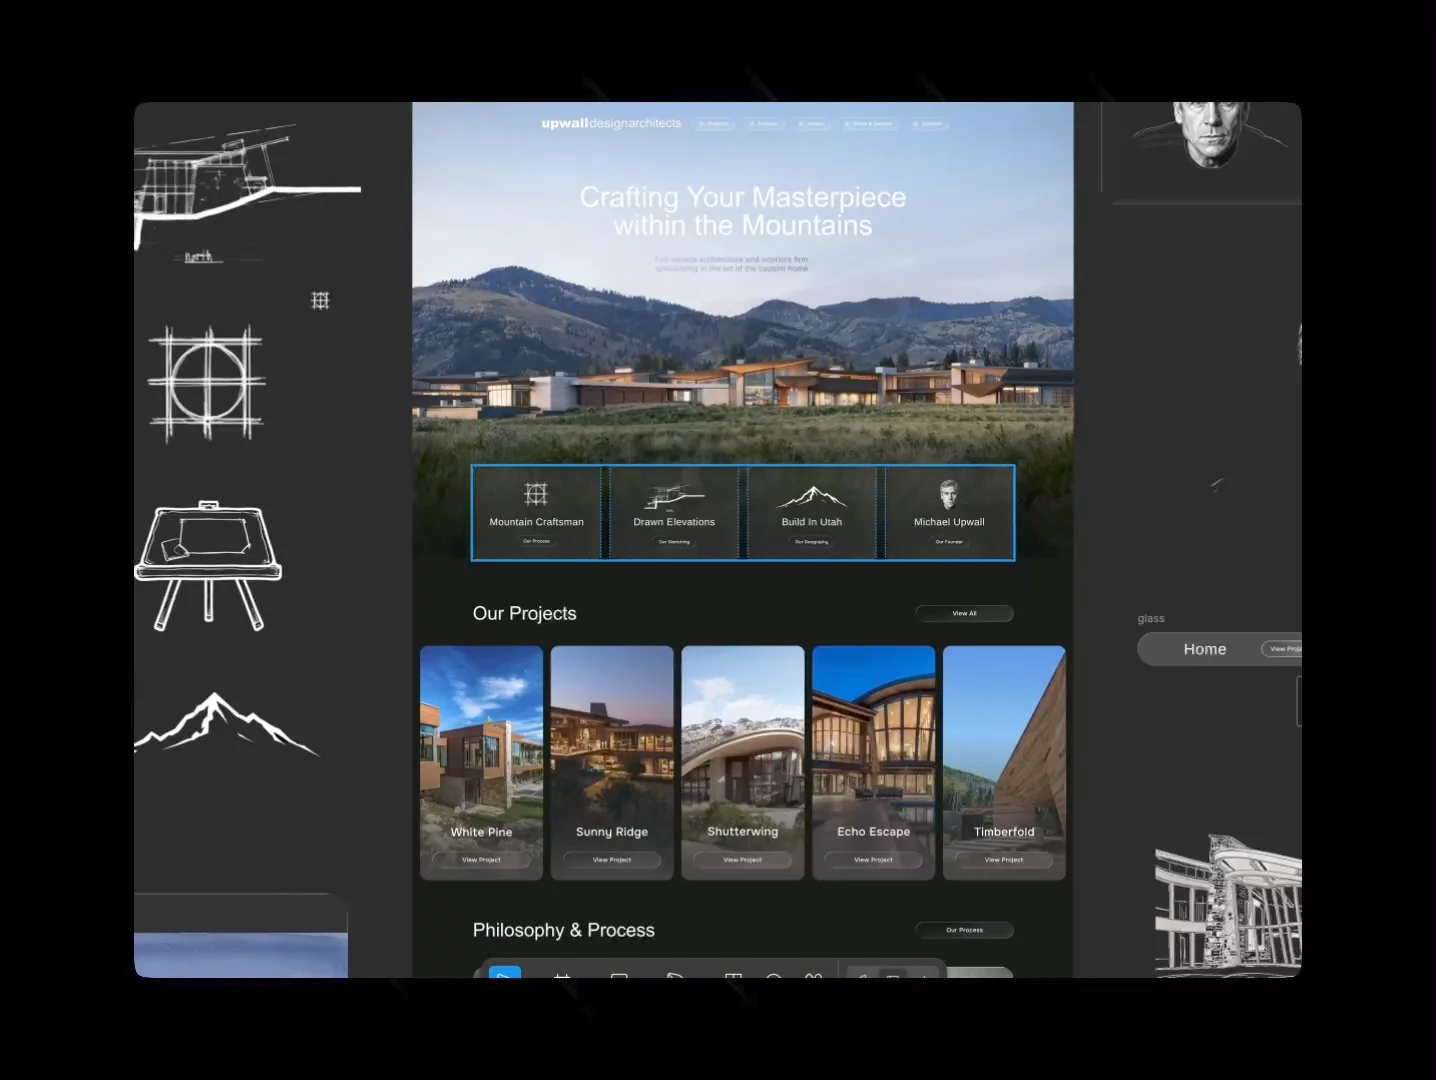Click the Our Sketching button
The width and height of the screenshot is (1436, 1080).
point(674,542)
